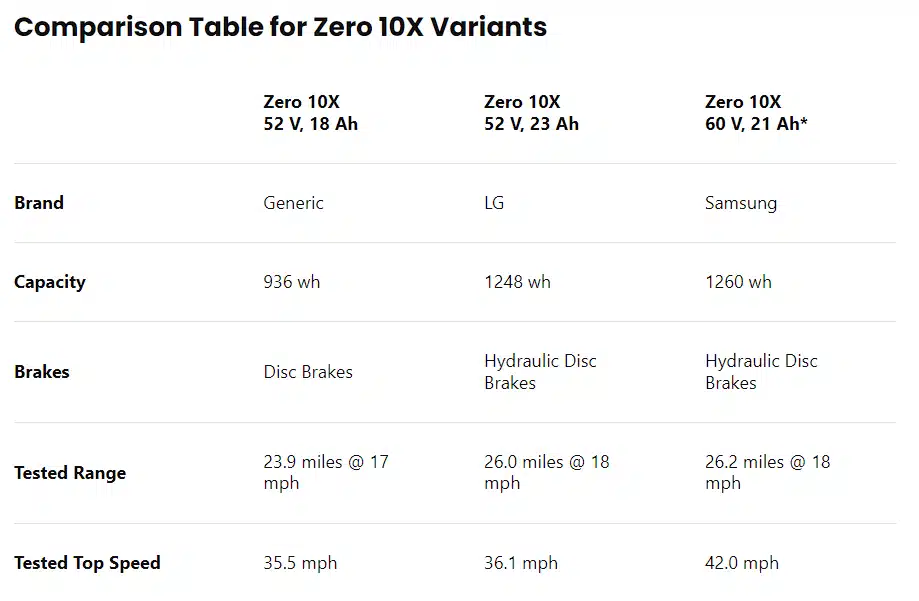This screenshot has height=601, width=919.
Task: Click the Tested Top Speed row label
Action: point(87,563)
